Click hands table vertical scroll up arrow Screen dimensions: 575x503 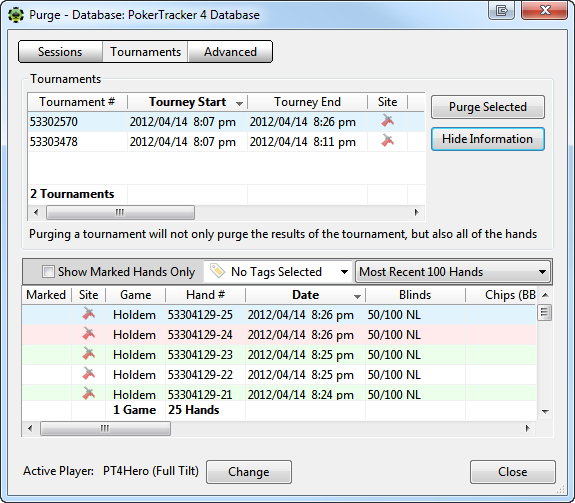(545, 295)
